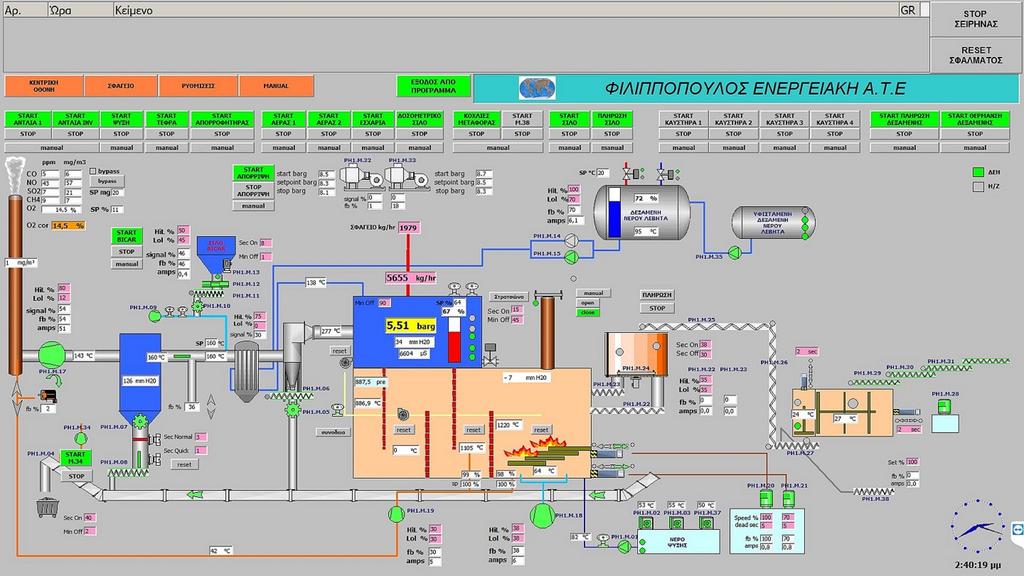Viewport: 1024px width, 576px height.
Task: Click the damper actuator motor near fb % 2
Action: (47, 395)
